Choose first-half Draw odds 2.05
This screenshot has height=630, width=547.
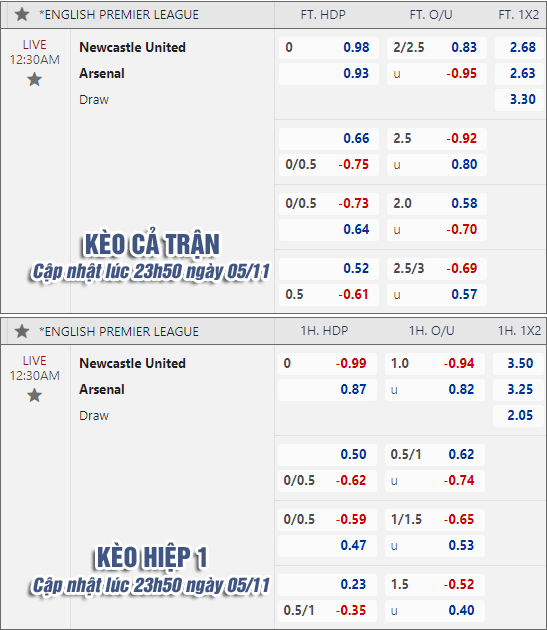point(518,415)
